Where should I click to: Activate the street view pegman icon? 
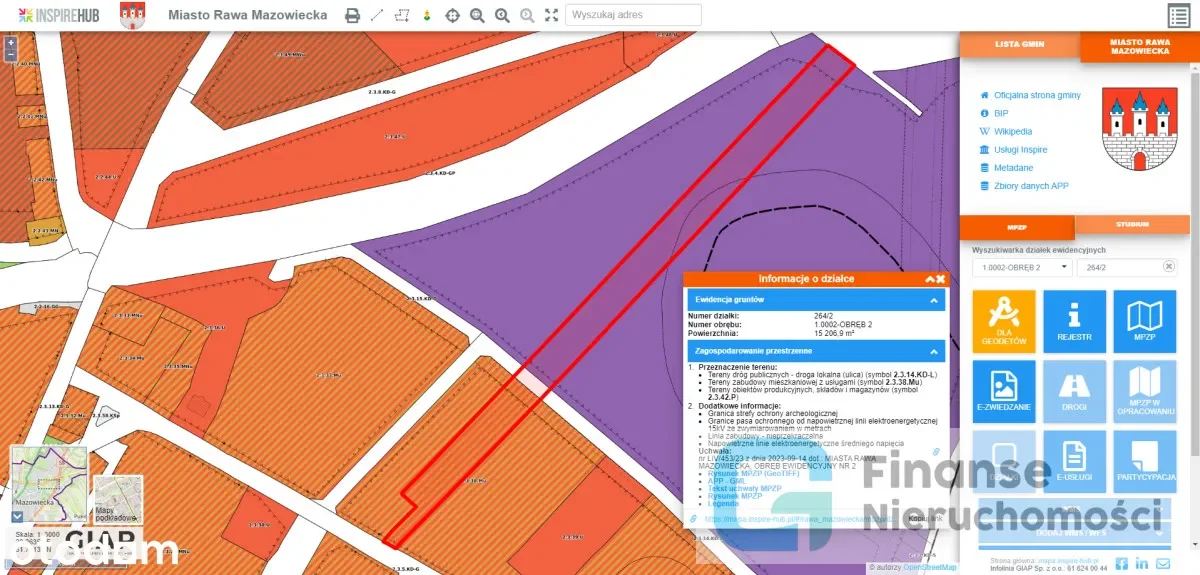click(427, 15)
